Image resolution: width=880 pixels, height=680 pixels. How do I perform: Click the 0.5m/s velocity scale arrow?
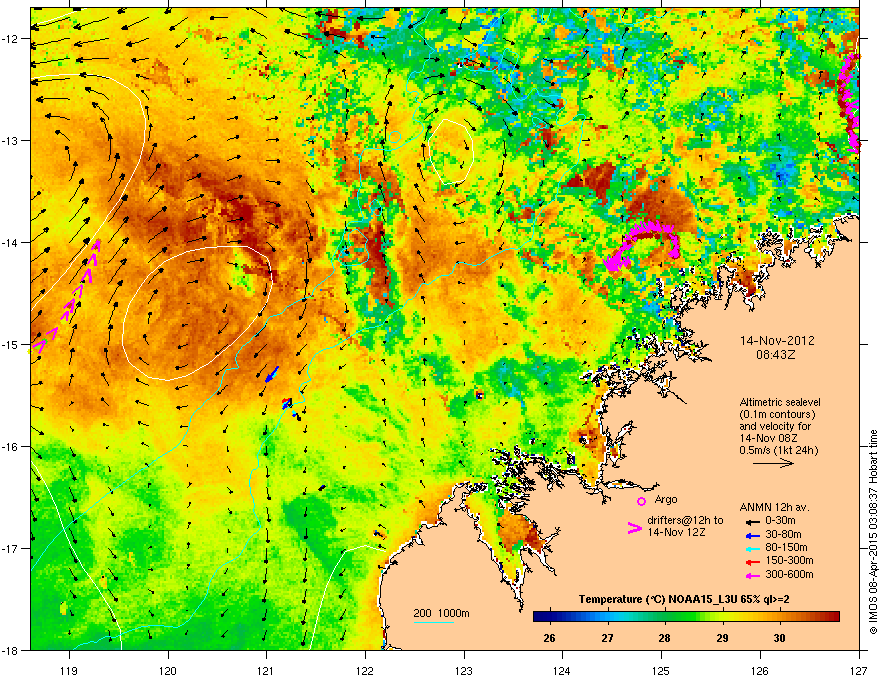tap(773, 463)
